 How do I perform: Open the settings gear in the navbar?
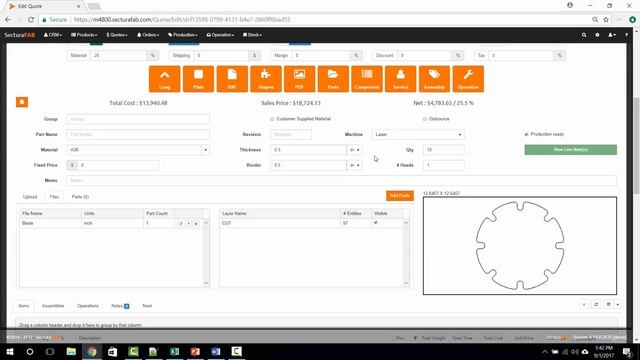tap(597, 35)
